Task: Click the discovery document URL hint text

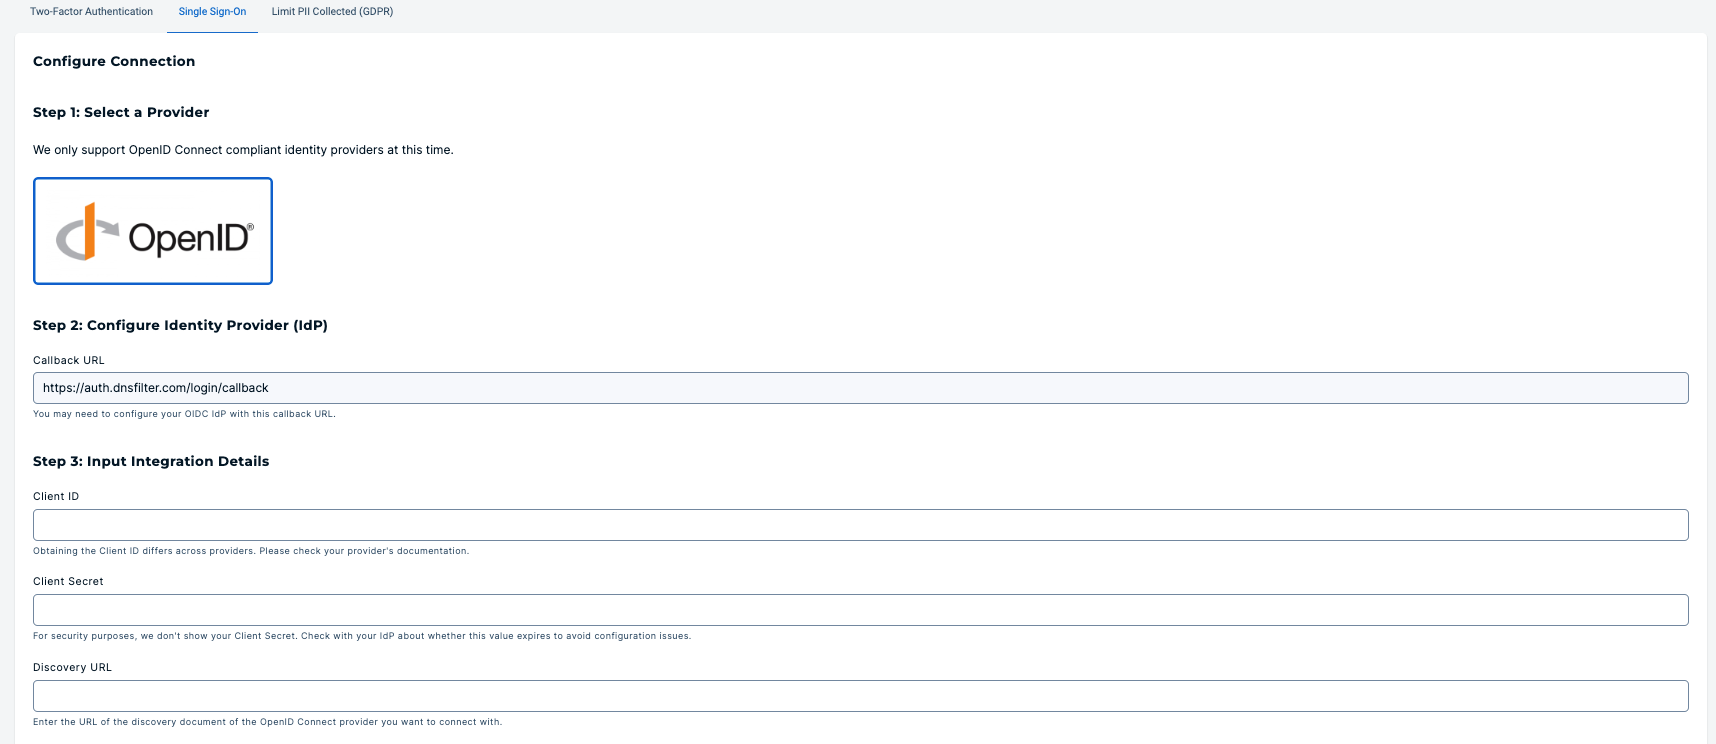Action: tap(267, 722)
